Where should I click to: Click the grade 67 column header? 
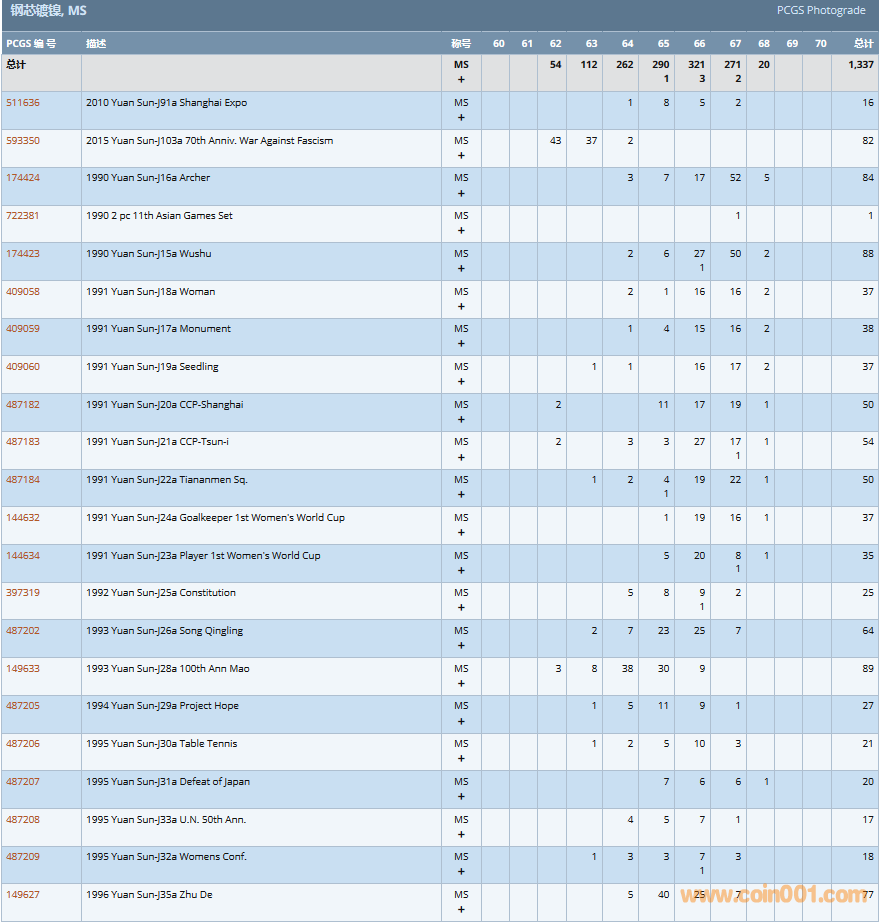point(735,44)
